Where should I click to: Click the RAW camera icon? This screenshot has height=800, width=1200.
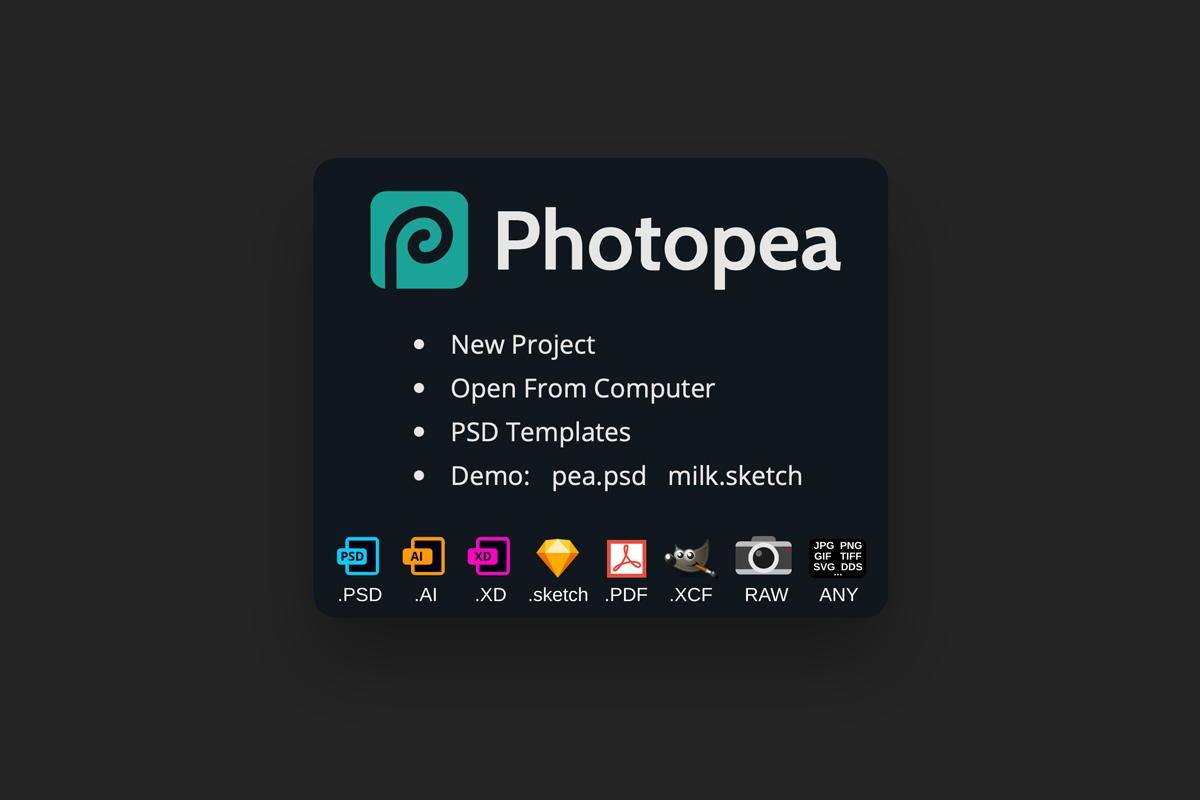click(764, 556)
